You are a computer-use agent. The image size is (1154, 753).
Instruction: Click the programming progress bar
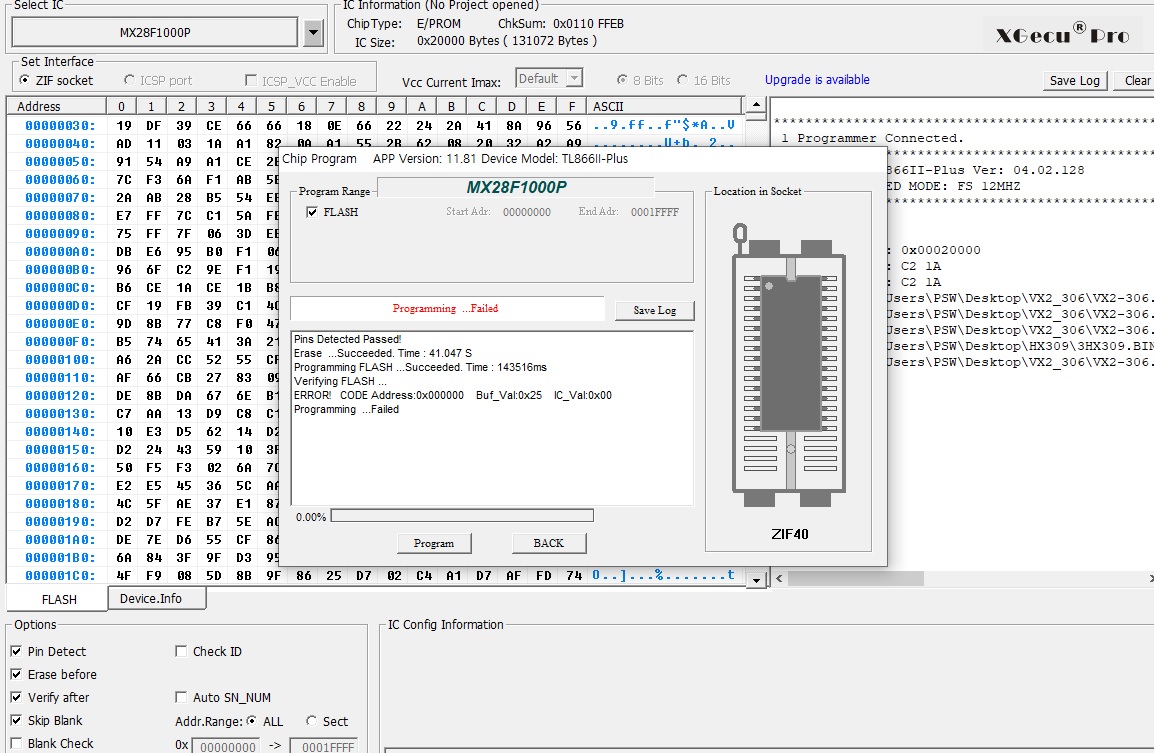pos(461,516)
